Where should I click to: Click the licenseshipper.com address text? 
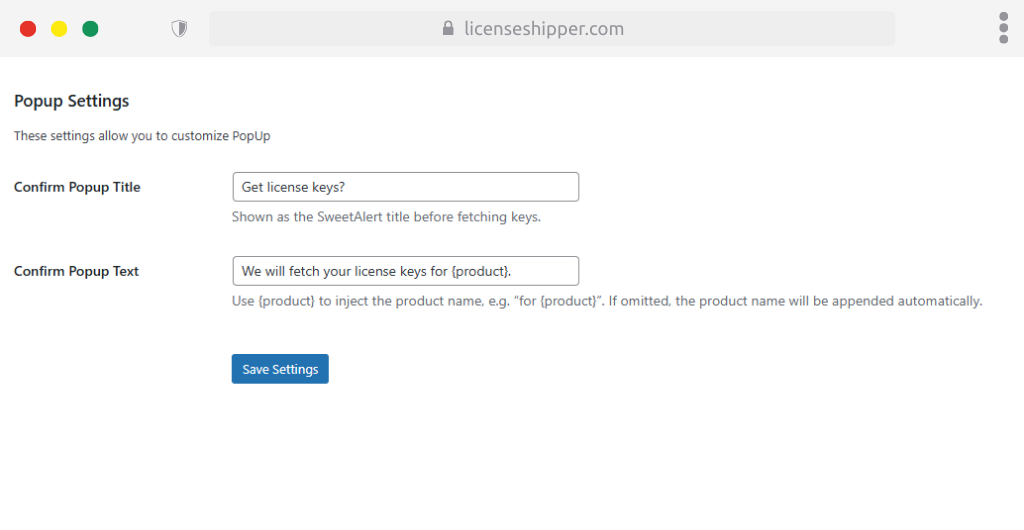544,29
